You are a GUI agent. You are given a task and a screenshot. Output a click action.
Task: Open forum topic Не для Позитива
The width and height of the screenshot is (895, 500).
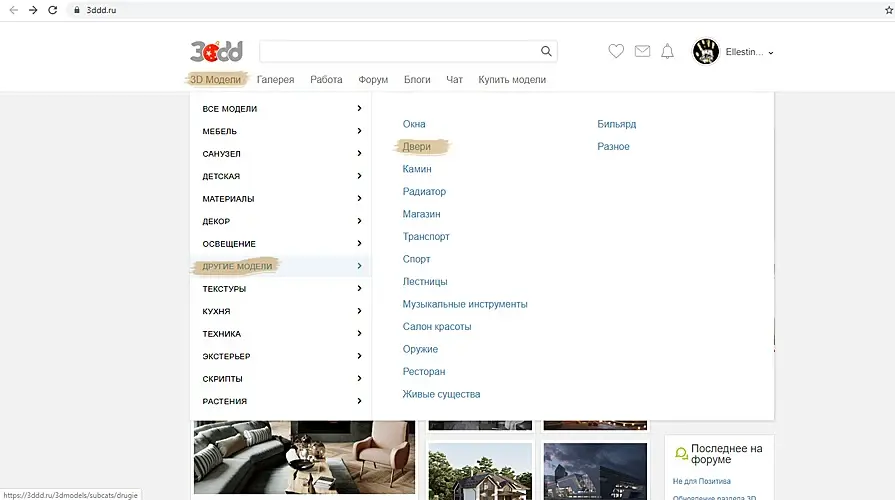coord(702,481)
